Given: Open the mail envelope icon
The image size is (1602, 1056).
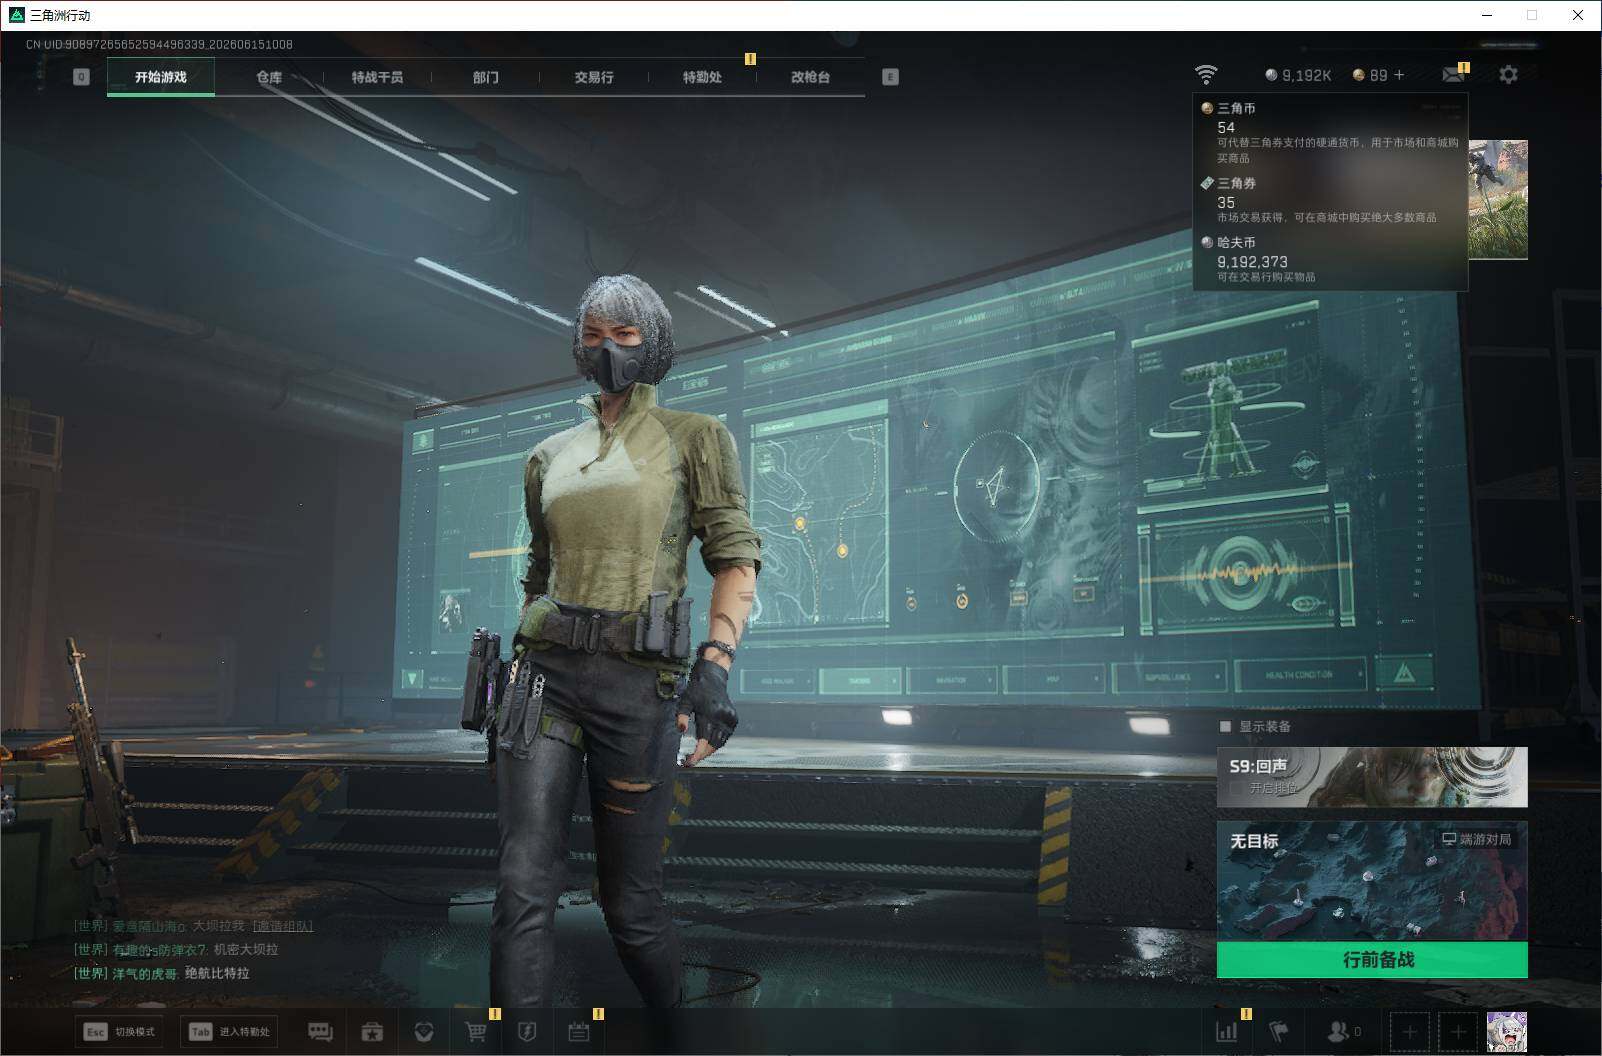Looking at the screenshot, I should click(x=1453, y=74).
